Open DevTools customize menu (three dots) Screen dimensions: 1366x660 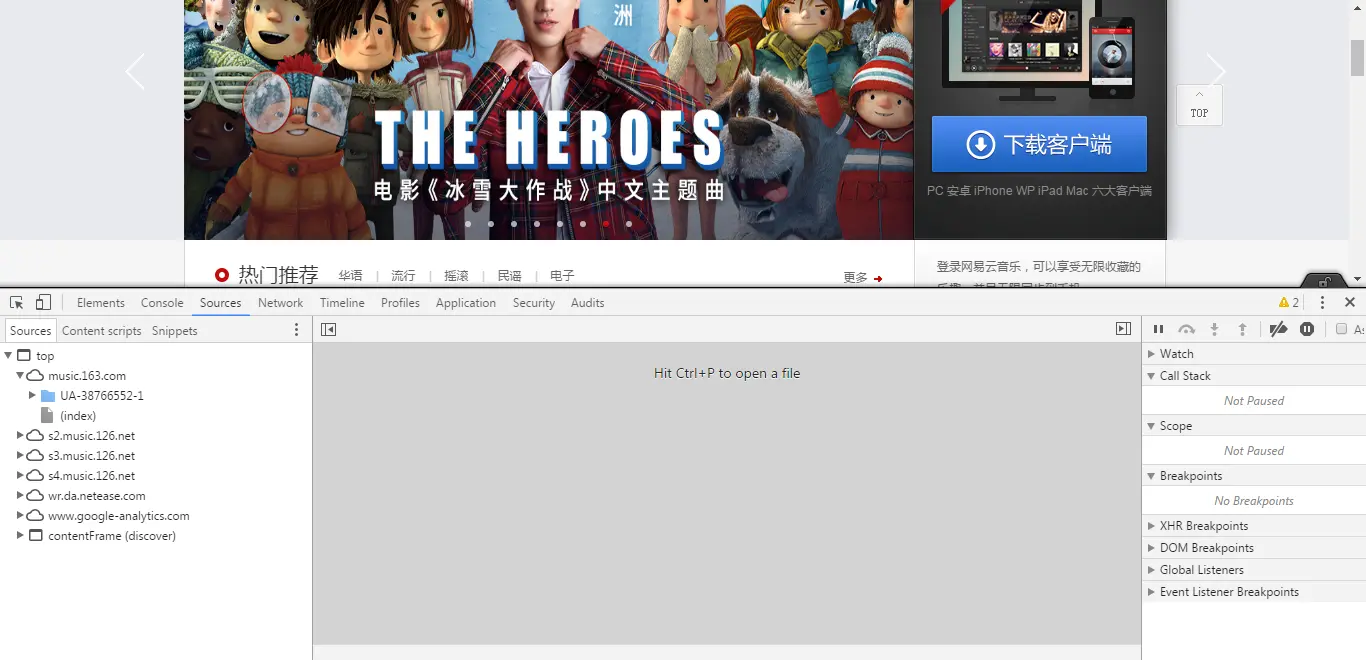(x=1322, y=302)
